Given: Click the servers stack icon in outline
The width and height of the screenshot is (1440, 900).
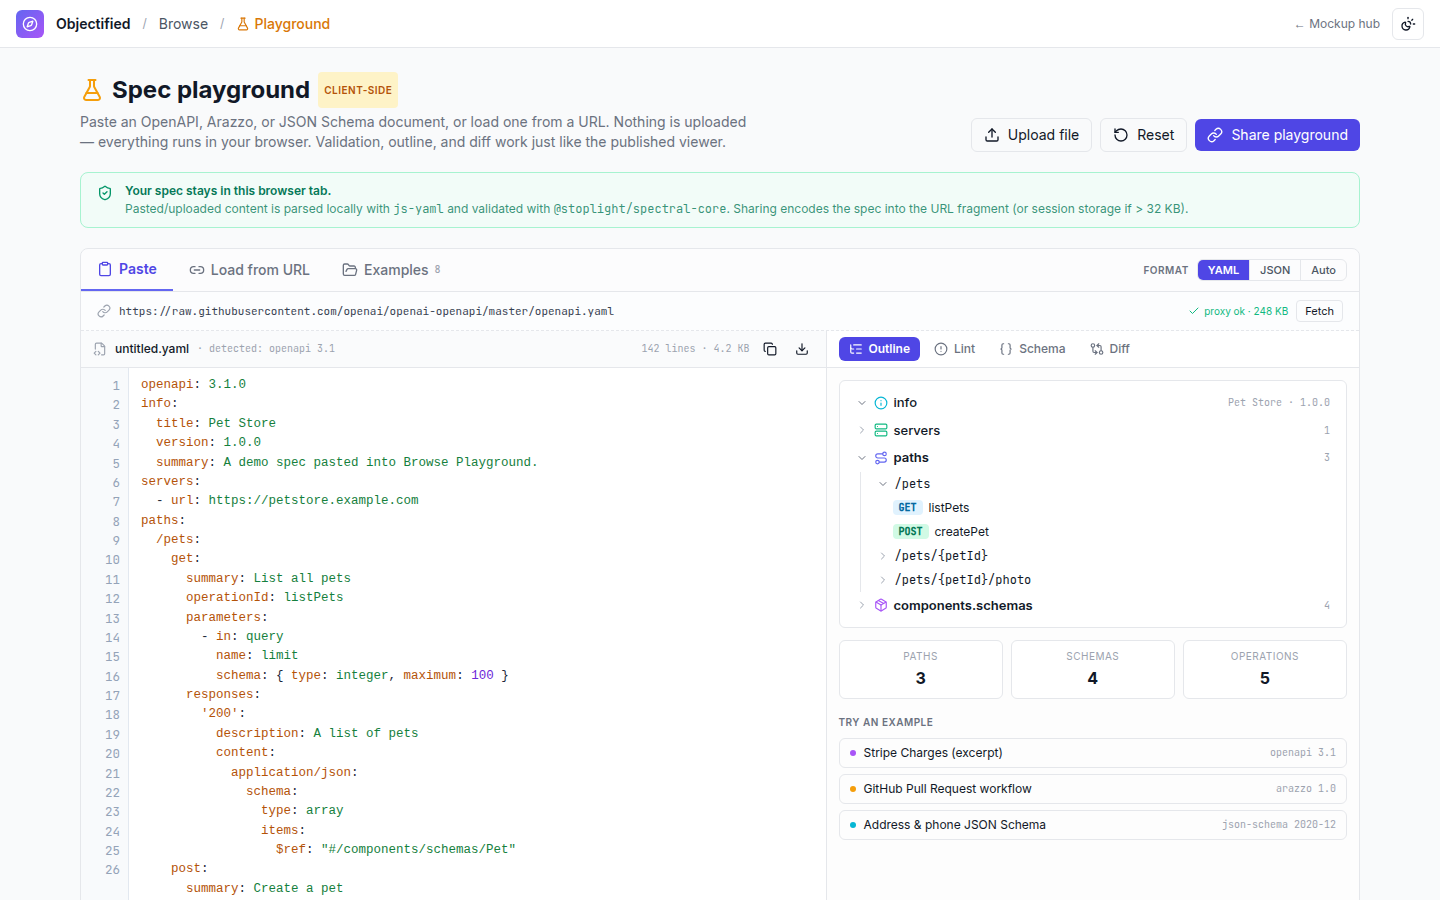Looking at the screenshot, I should (x=881, y=430).
